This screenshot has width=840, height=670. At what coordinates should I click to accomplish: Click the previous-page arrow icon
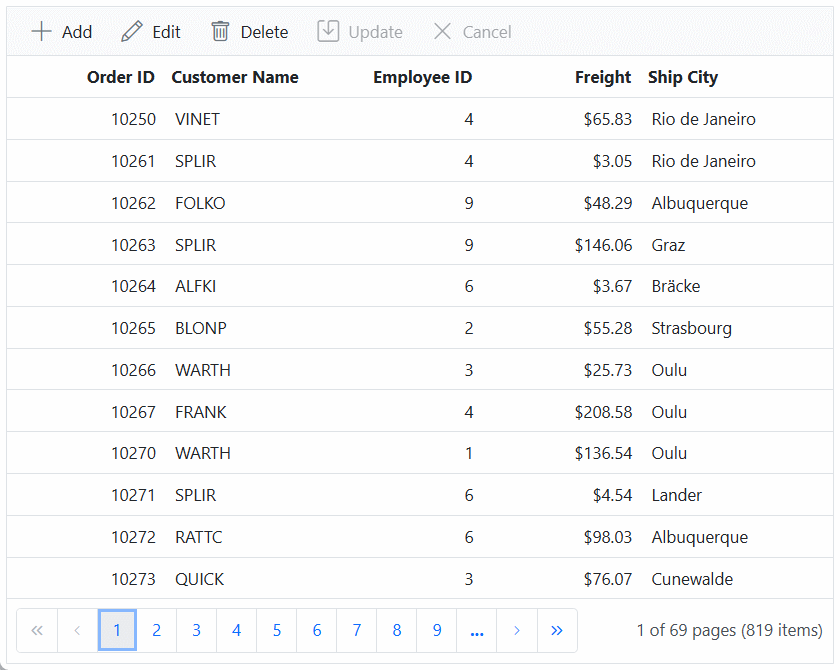click(77, 630)
